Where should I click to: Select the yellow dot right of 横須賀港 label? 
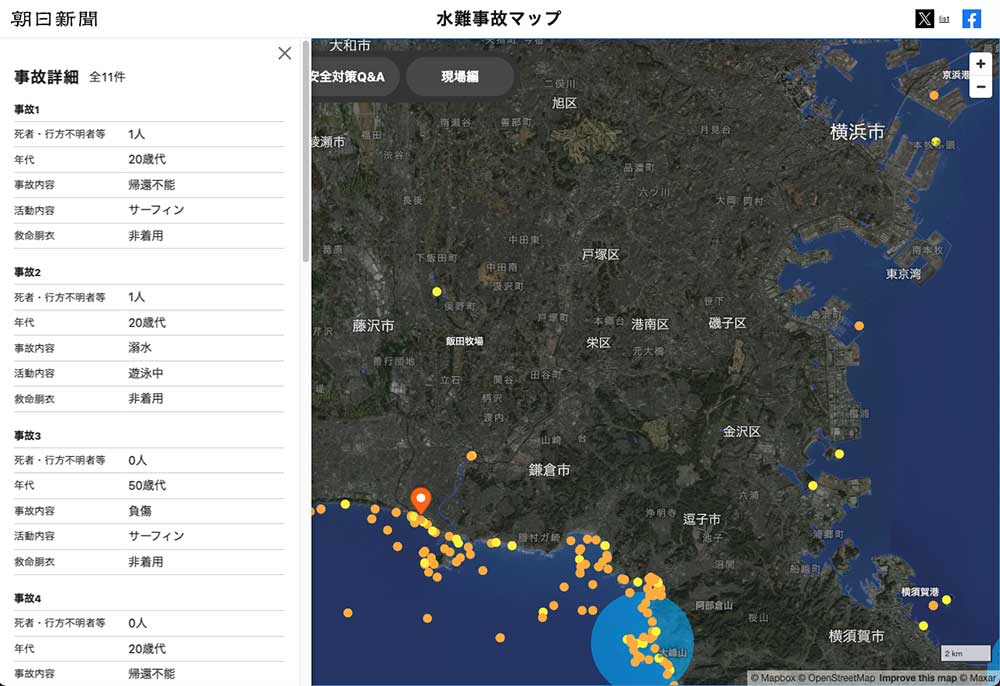[946, 600]
